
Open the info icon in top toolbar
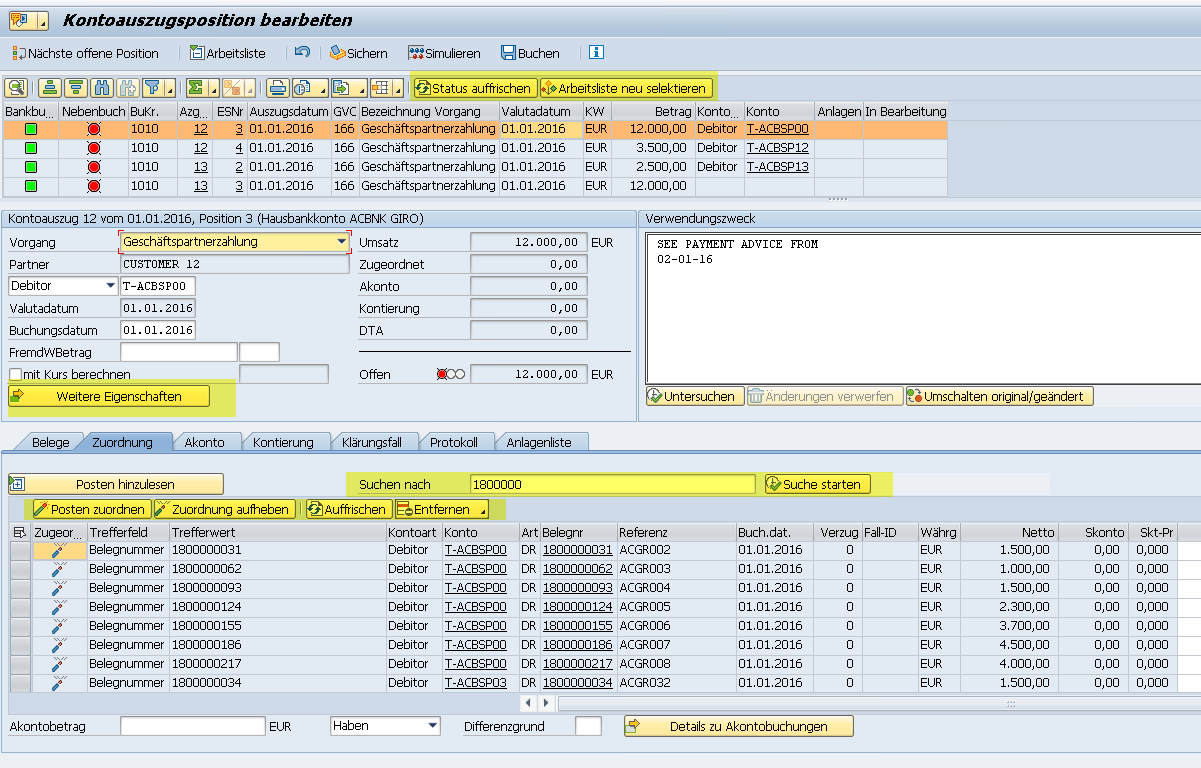tap(597, 52)
